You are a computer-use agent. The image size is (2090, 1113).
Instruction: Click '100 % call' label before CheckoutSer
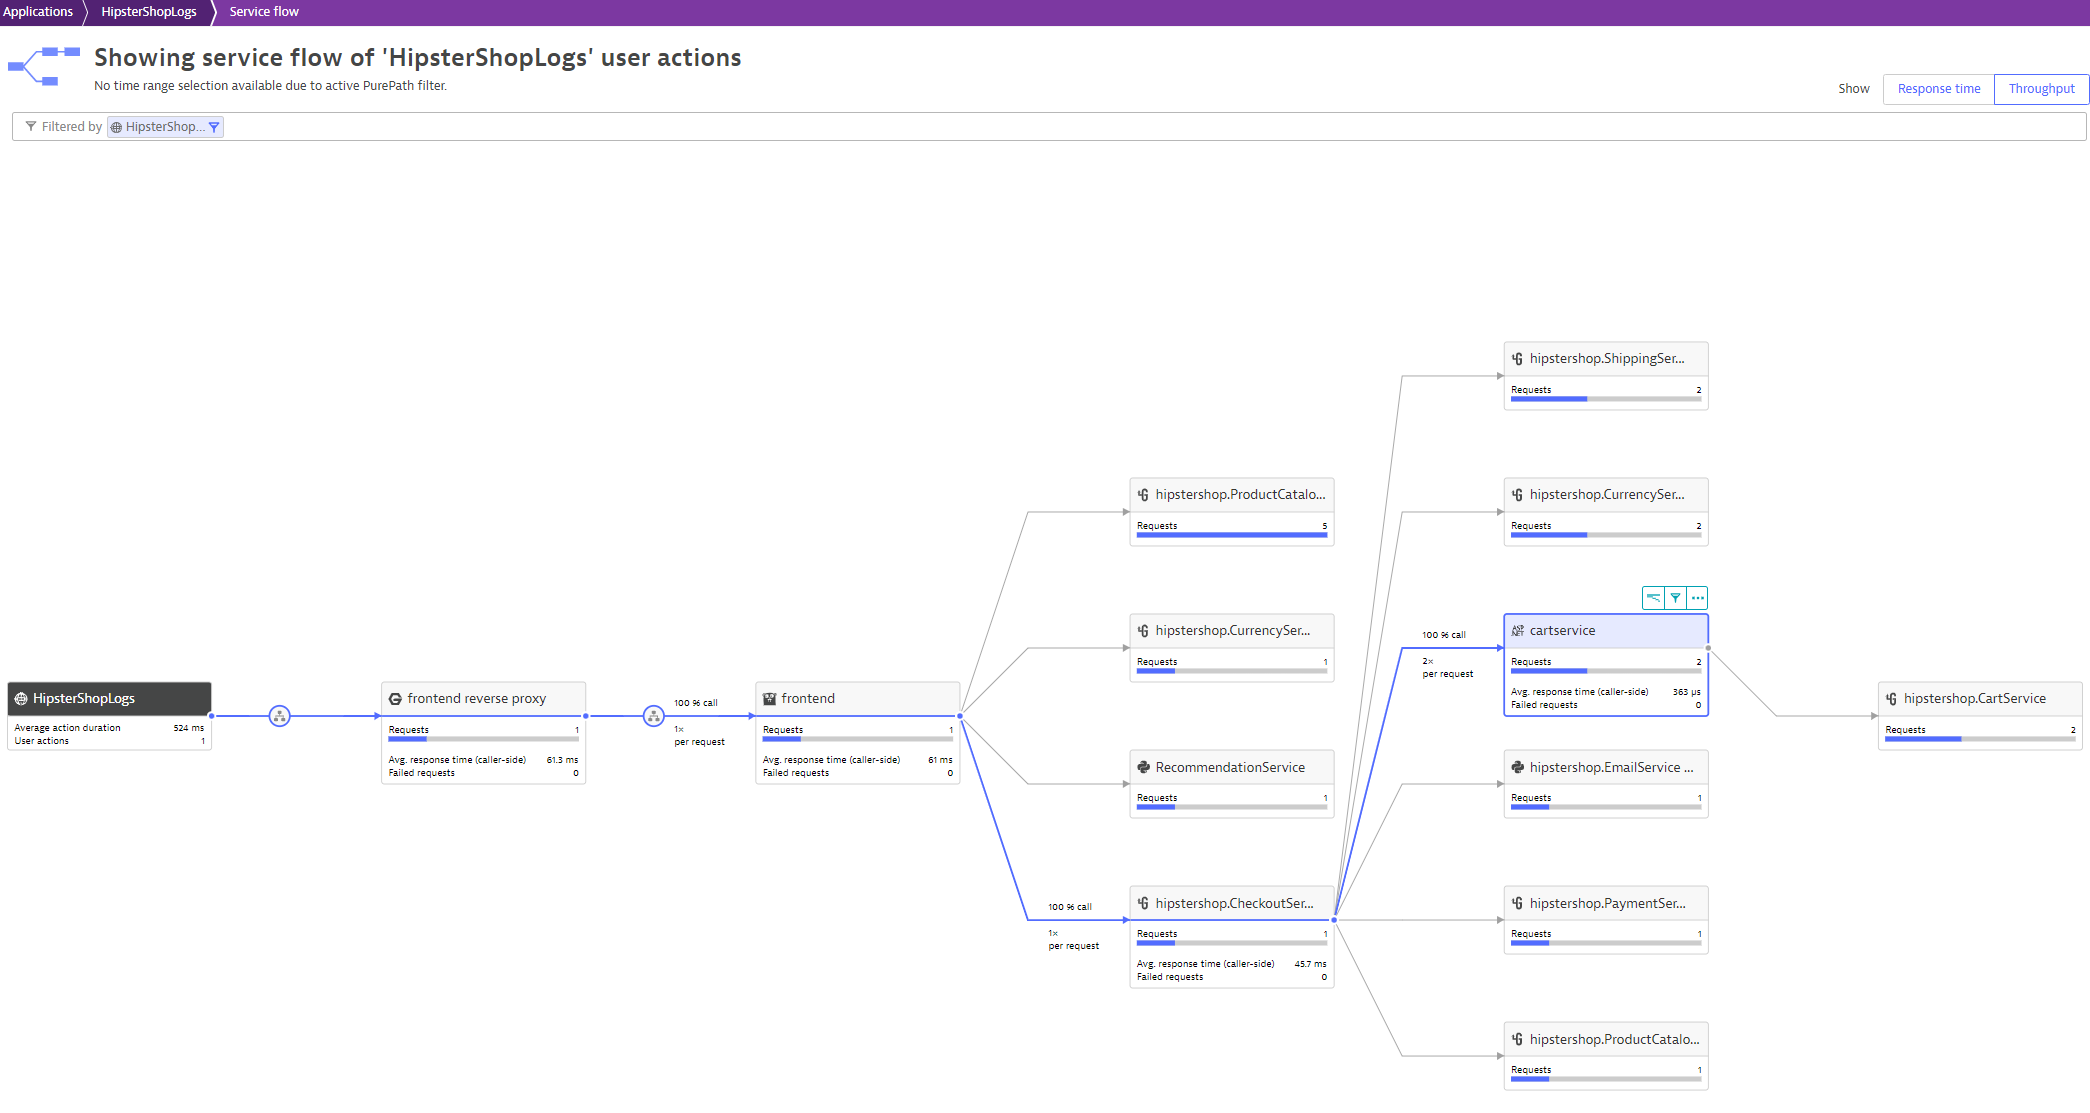pos(1070,907)
